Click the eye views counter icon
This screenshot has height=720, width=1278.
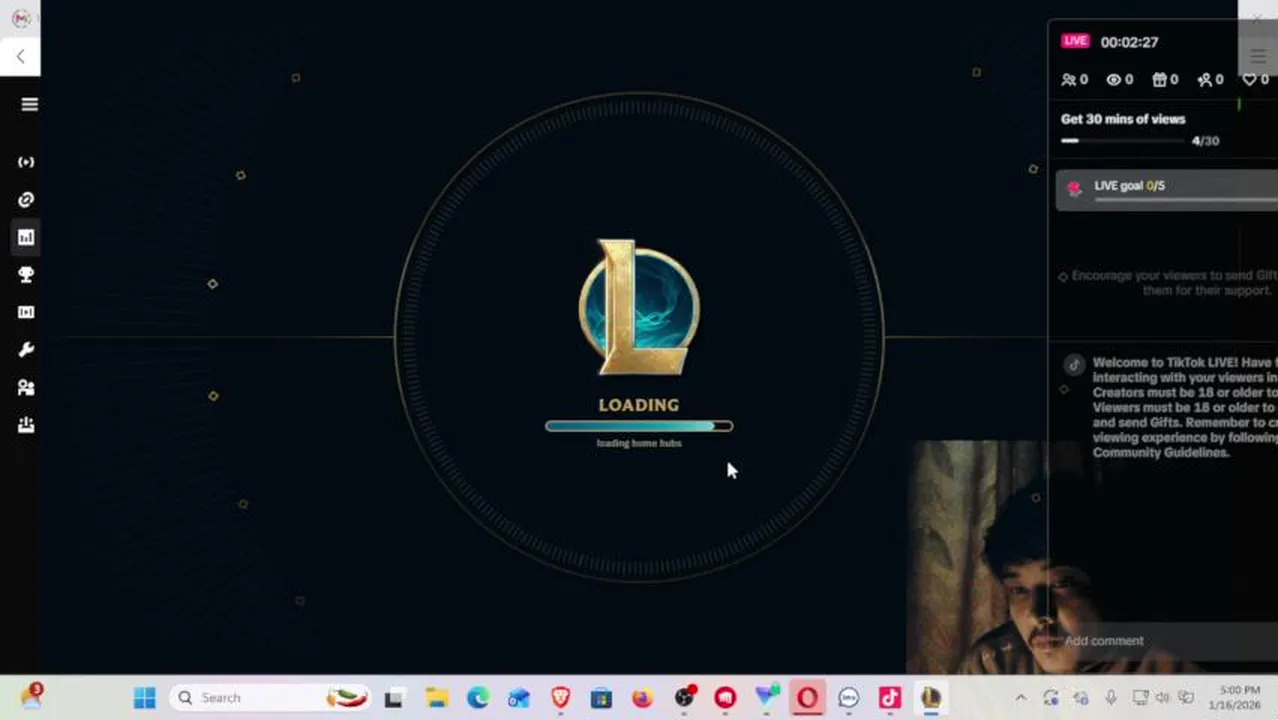tap(1114, 80)
